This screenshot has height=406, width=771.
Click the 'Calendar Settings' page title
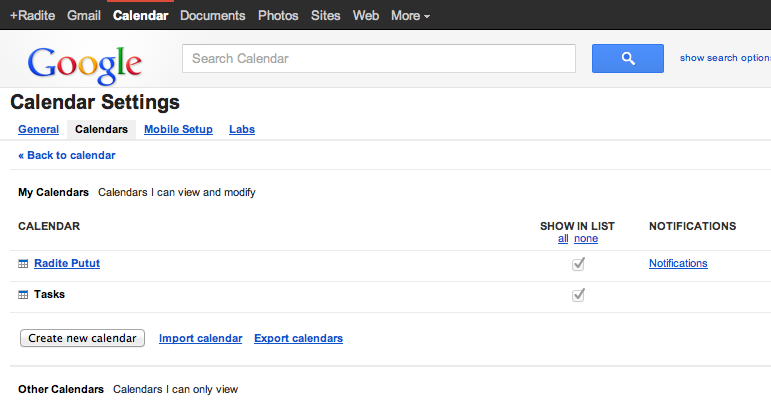(95, 102)
